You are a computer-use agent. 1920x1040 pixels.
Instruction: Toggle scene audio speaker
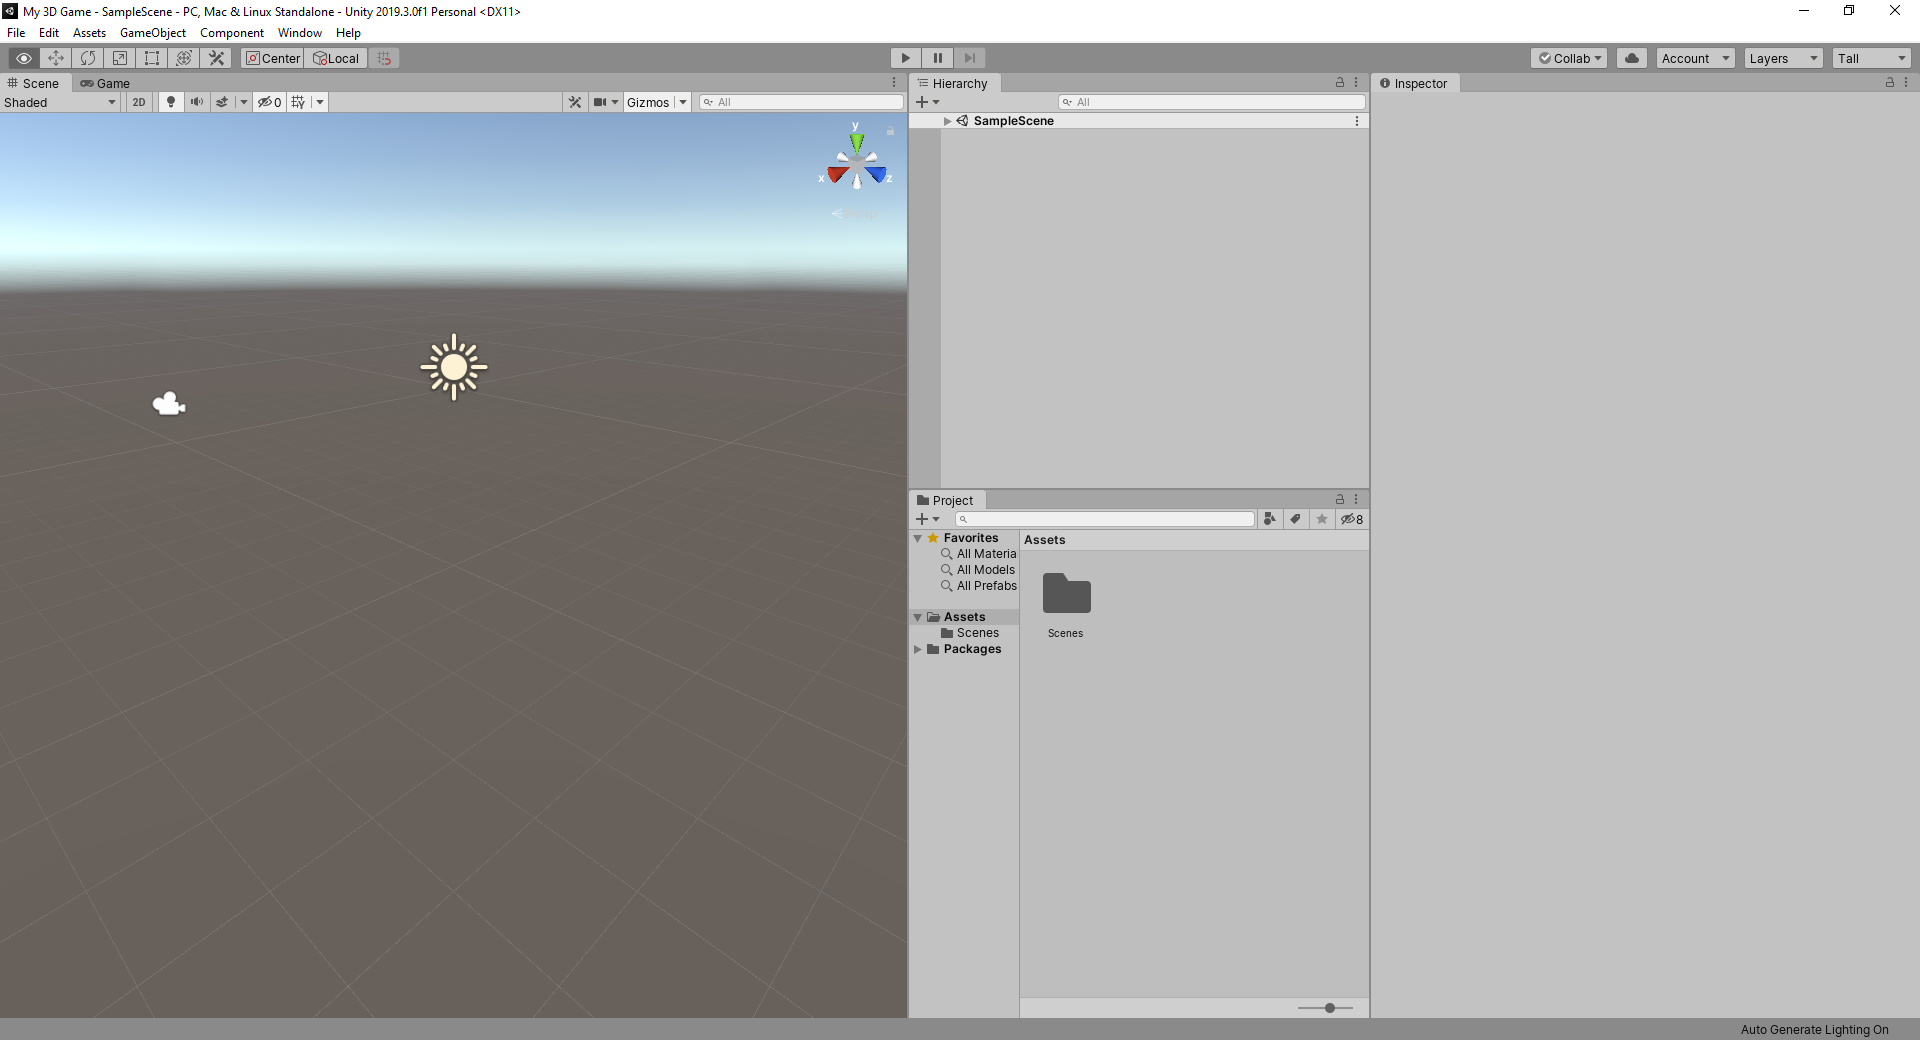pos(197,102)
